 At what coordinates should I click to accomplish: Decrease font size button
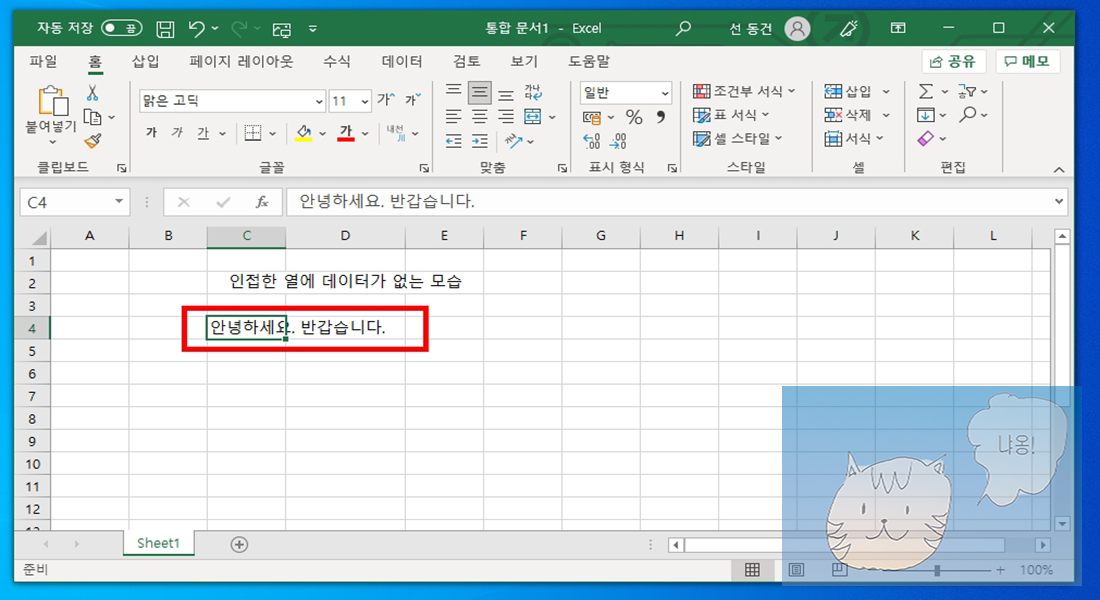point(412,100)
